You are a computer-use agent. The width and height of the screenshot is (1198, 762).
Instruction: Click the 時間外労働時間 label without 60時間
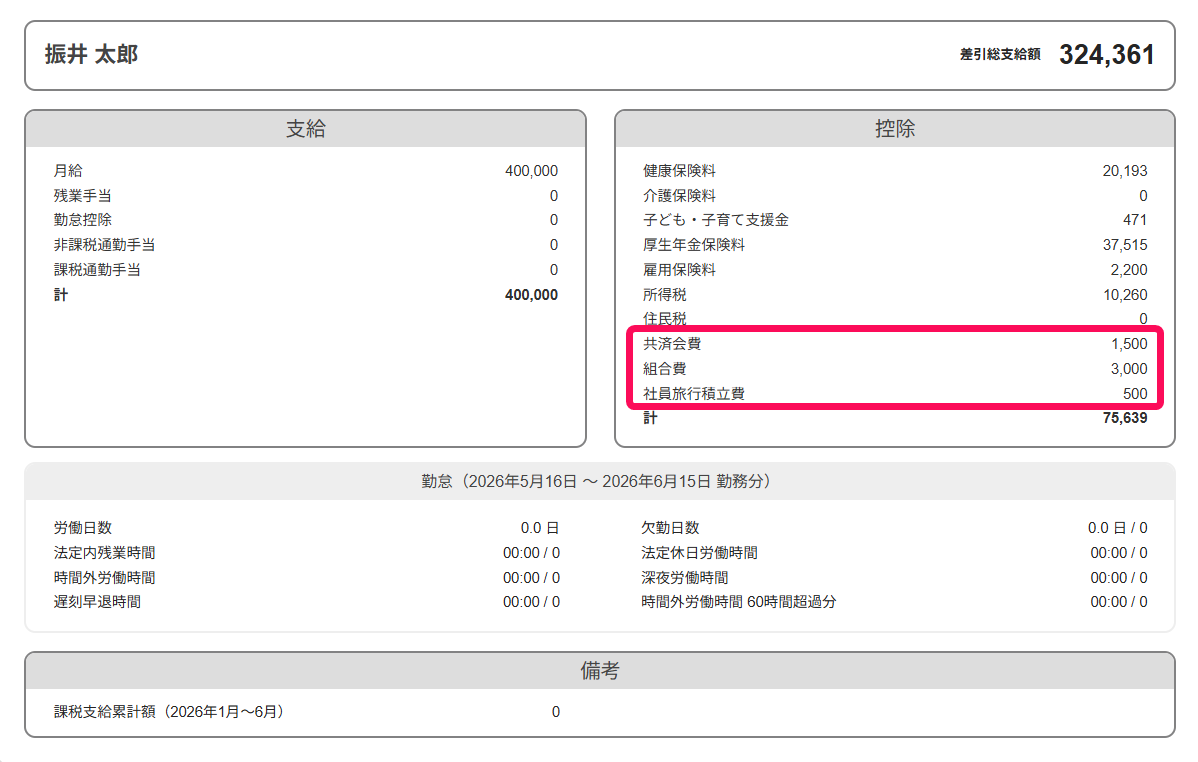pos(105,578)
